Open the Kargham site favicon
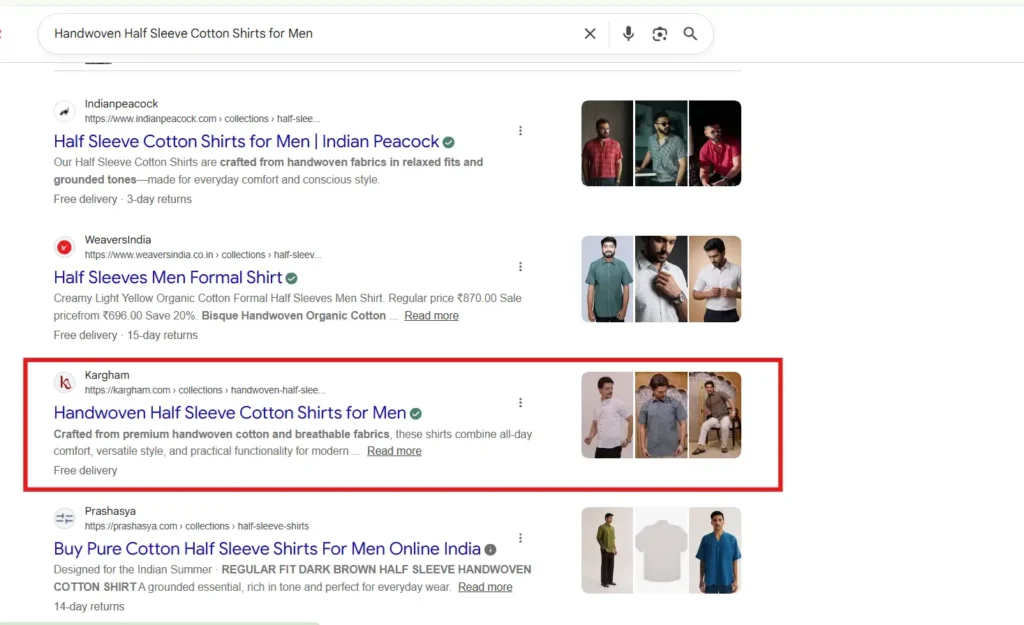This screenshot has width=1024, height=625. click(64, 382)
